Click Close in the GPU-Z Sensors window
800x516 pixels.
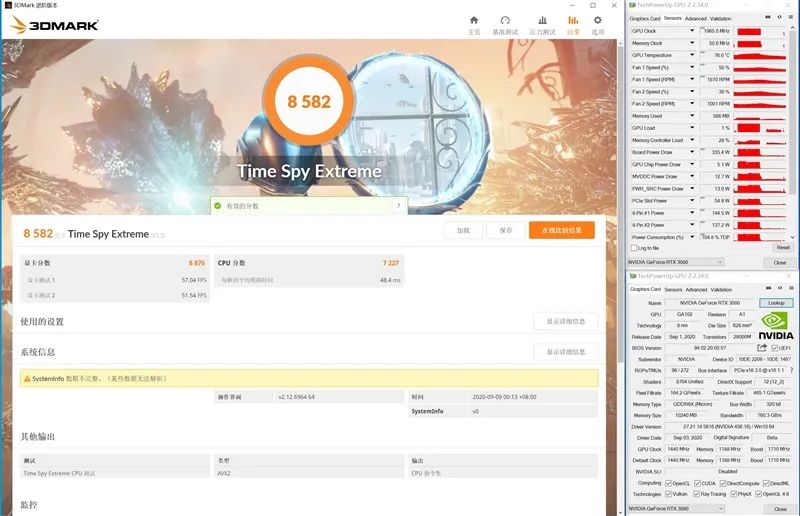point(779,262)
